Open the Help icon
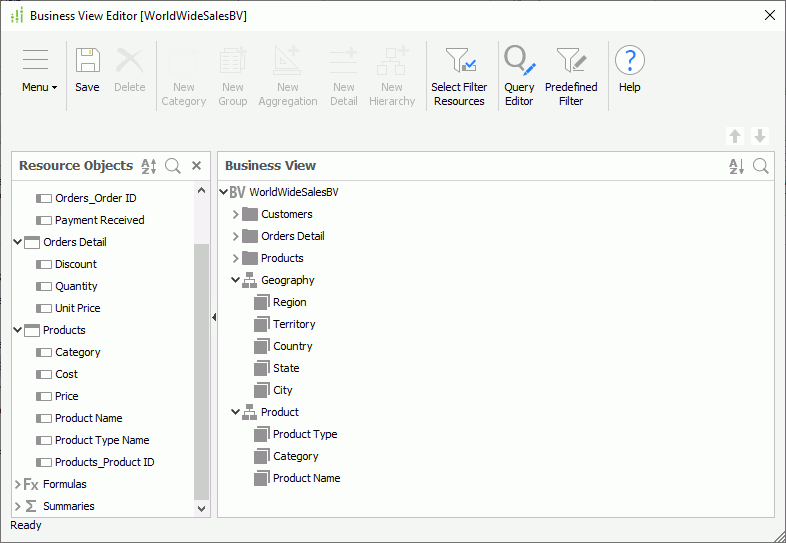The image size is (786, 543). click(629, 61)
